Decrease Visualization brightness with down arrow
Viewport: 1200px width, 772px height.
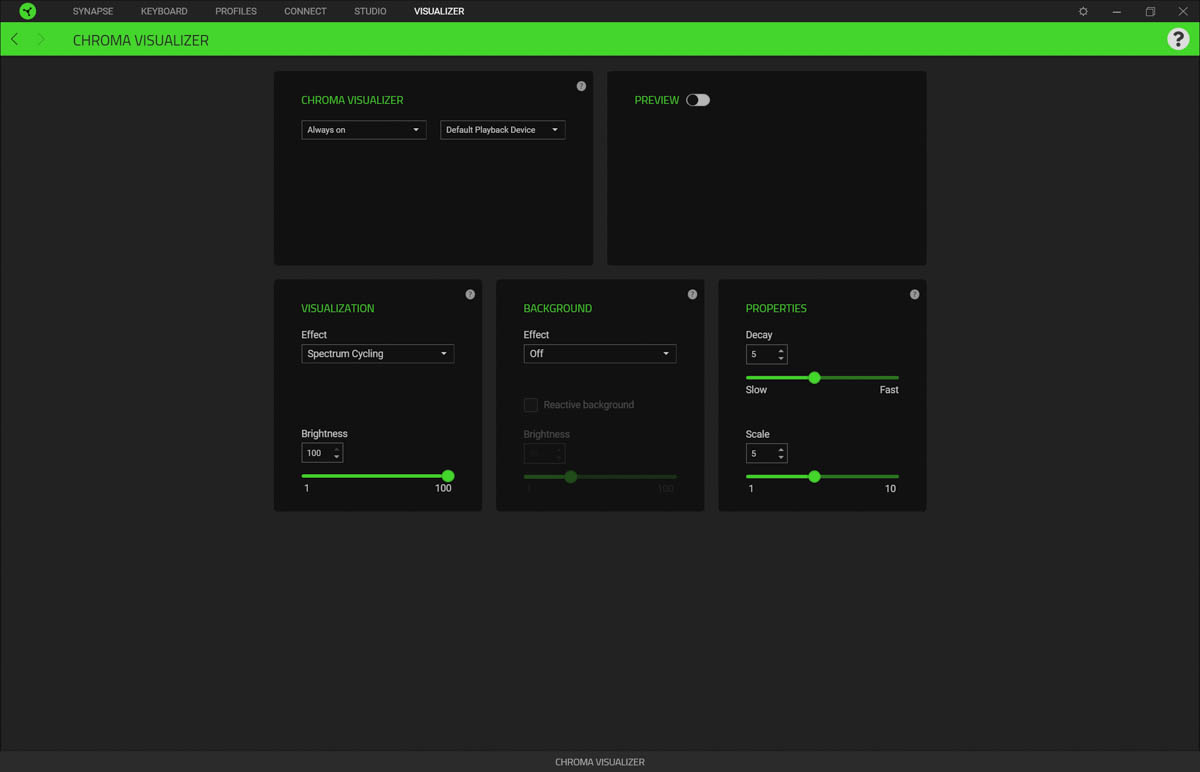[337, 457]
